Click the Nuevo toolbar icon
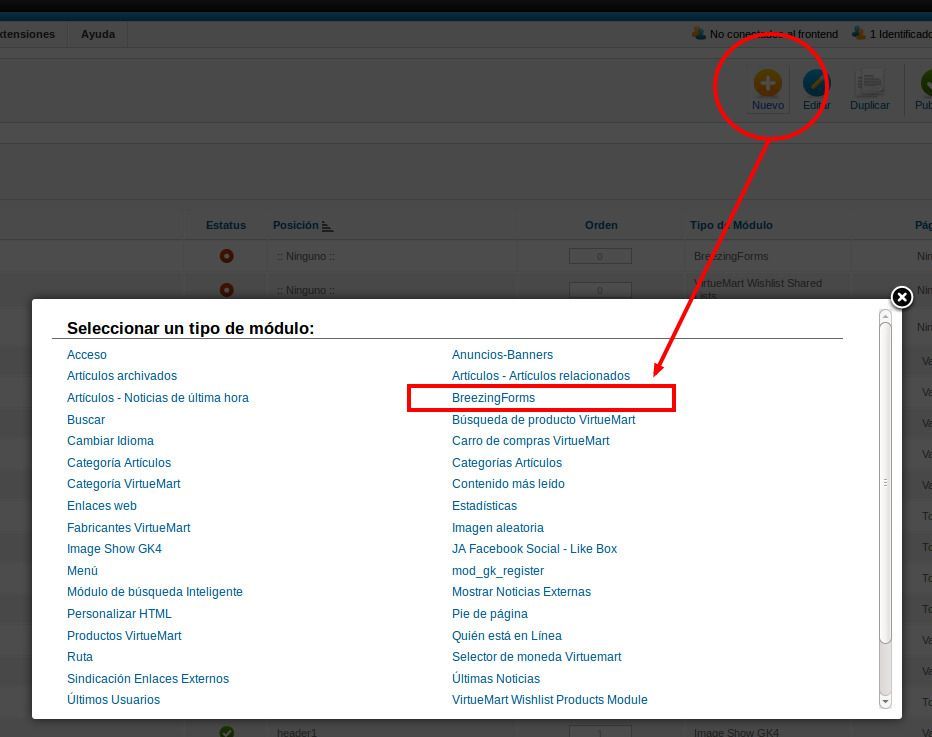This screenshot has width=932, height=737. (x=767, y=83)
